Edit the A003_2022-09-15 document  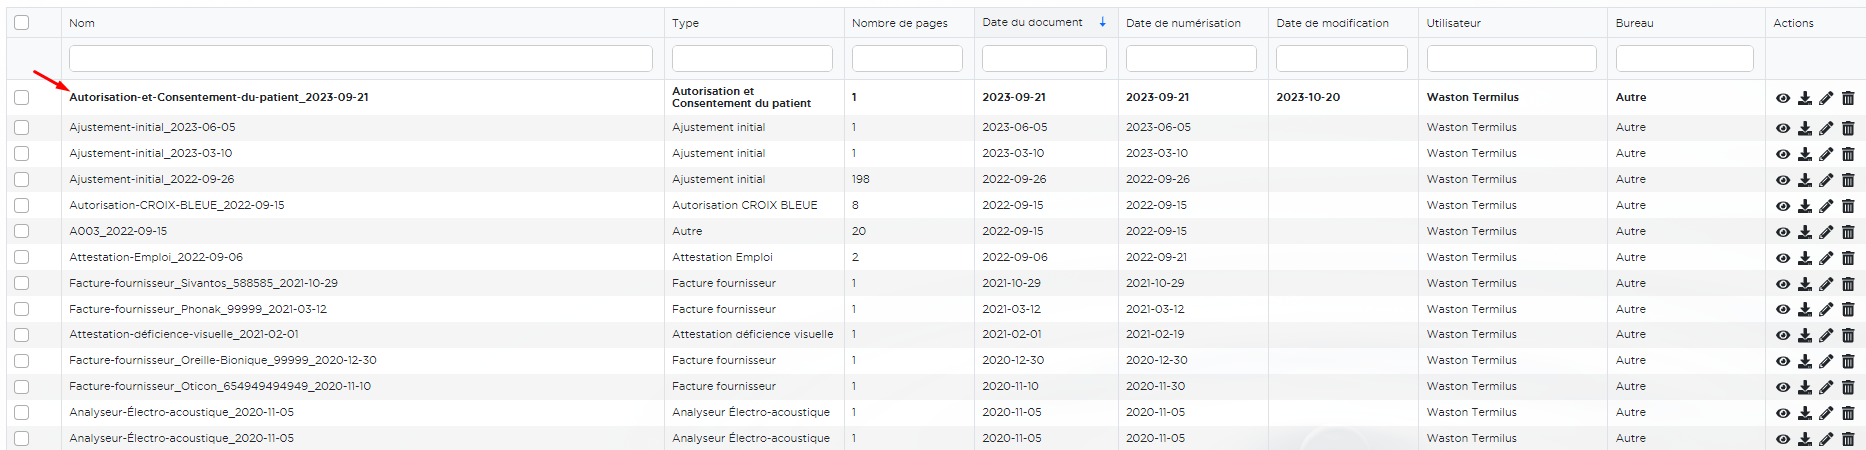click(x=1826, y=232)
